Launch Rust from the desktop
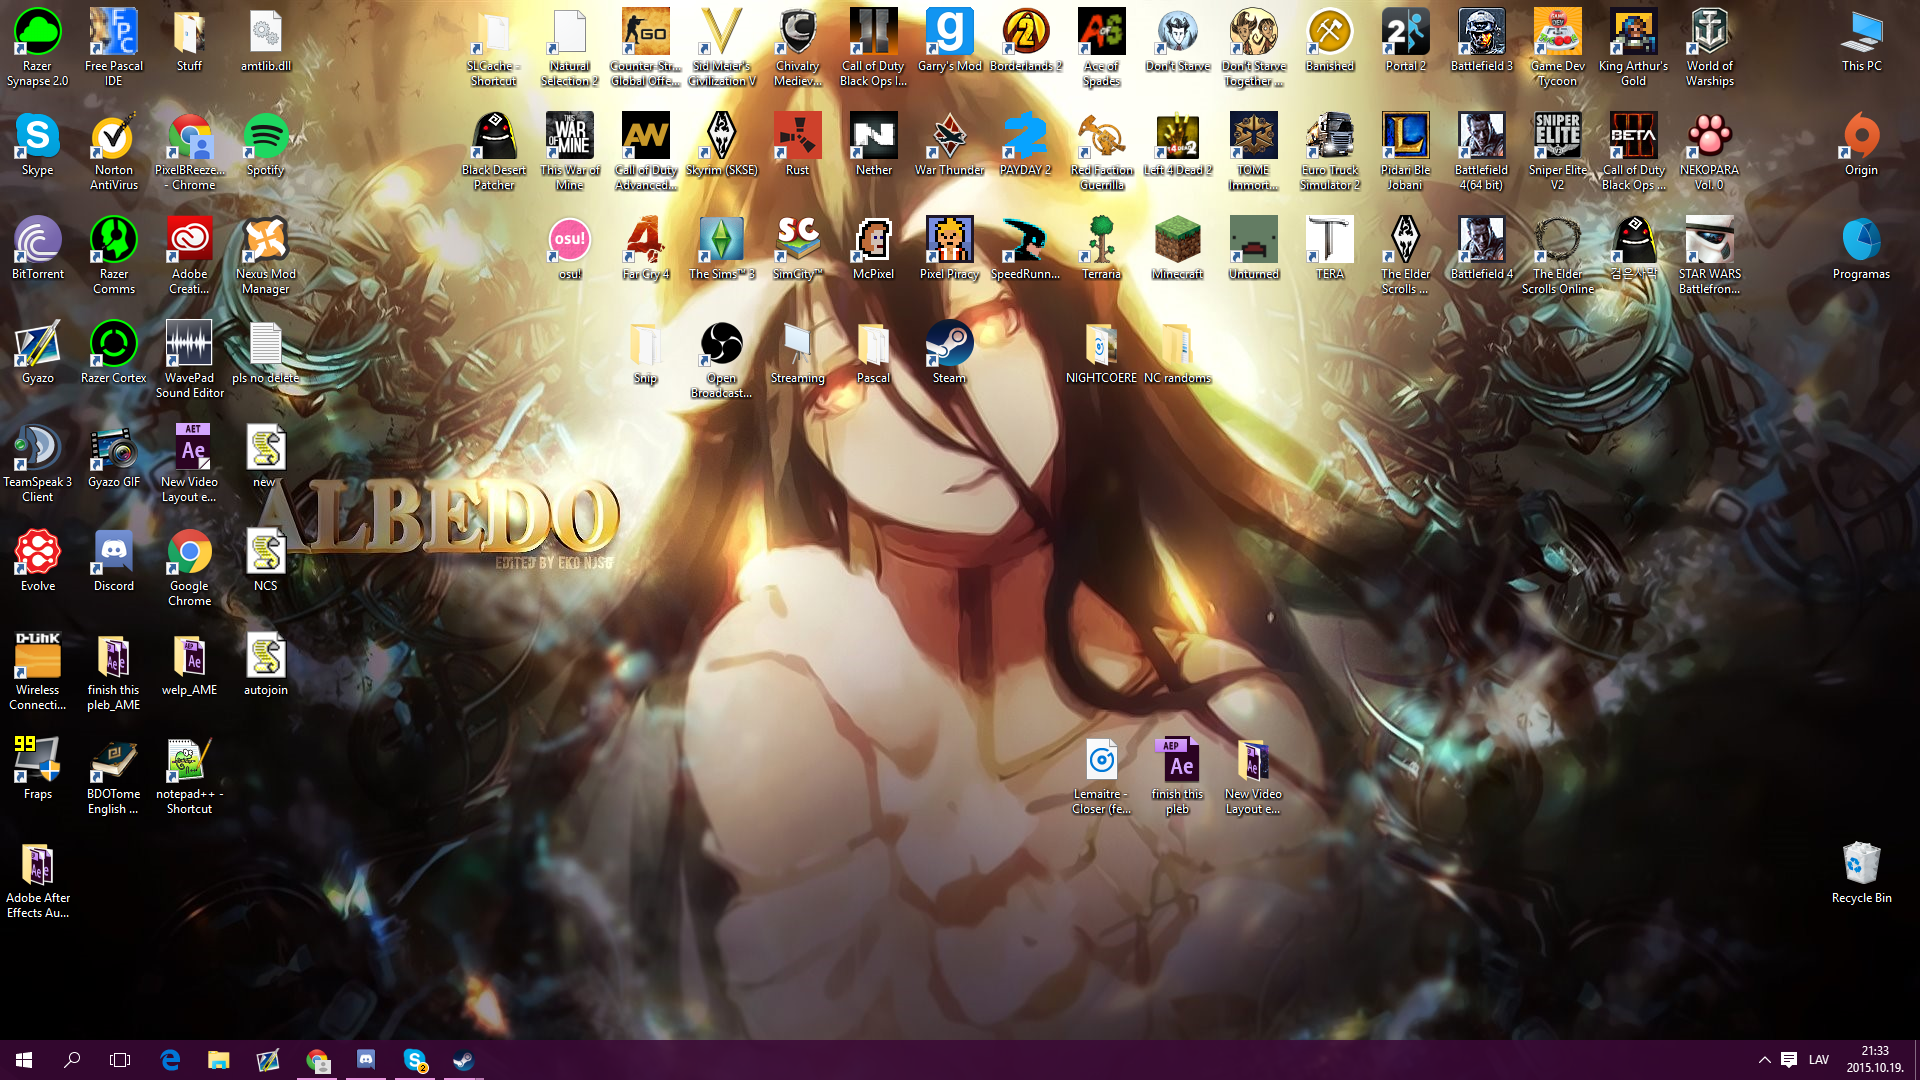This screenshot has height=1080, width=1920. pyautogui.click(x=797, y=144)
